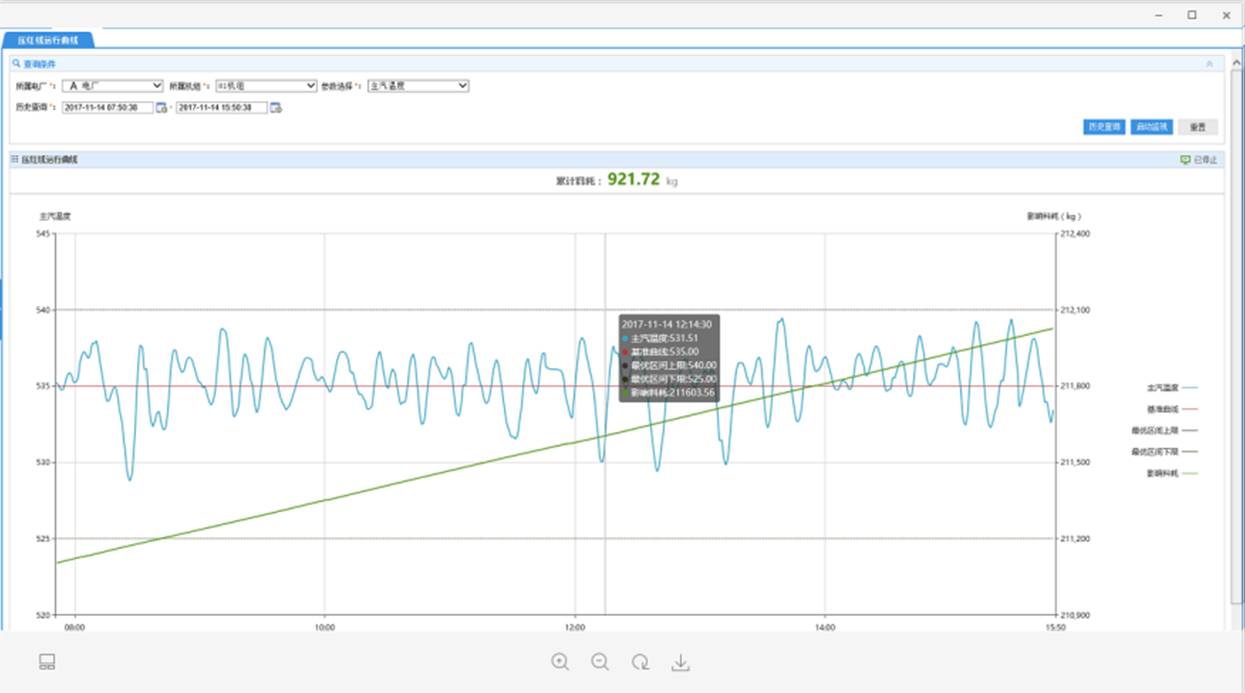Click the rotate icon in bottom toolbar

click(x=640, y=662)
